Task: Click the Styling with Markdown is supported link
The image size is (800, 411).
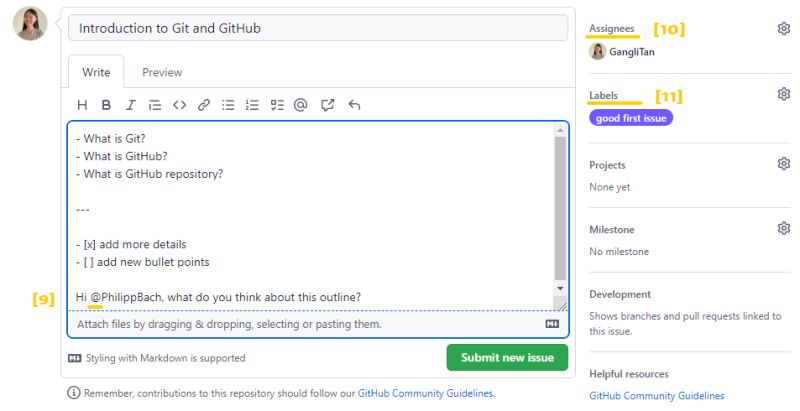Action: (x=165, y=358)
